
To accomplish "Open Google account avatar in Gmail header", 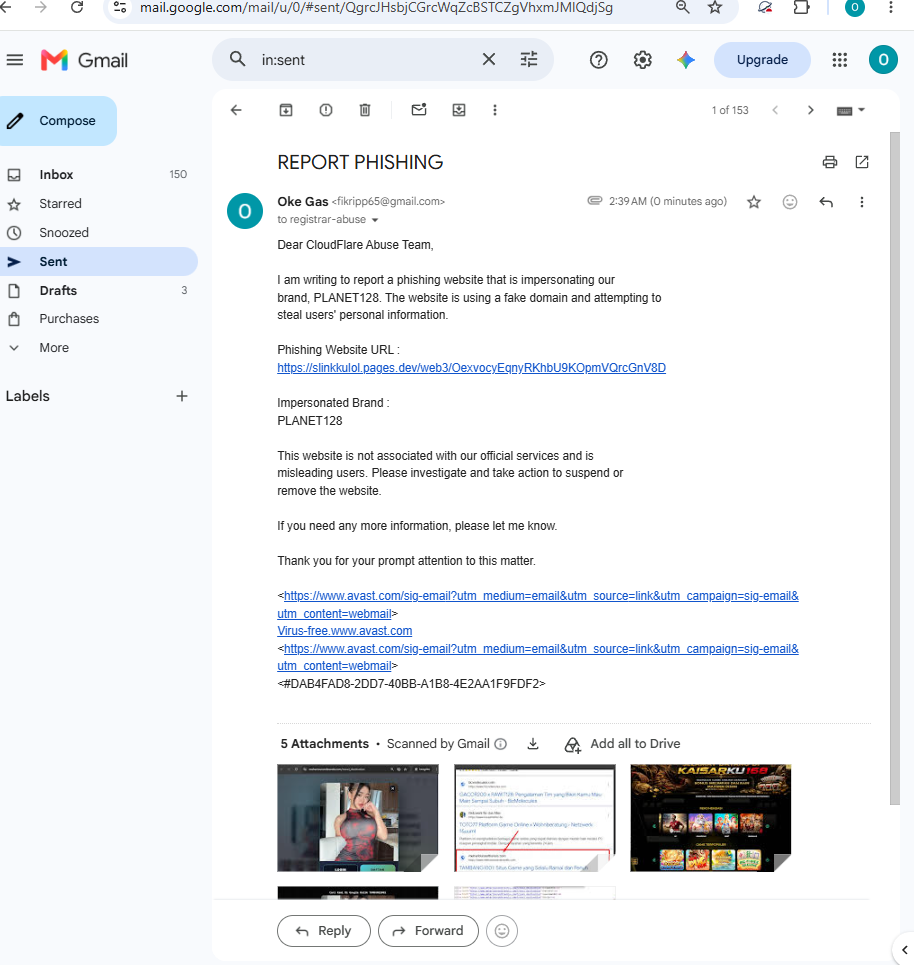I will click(x=883, y=60).
